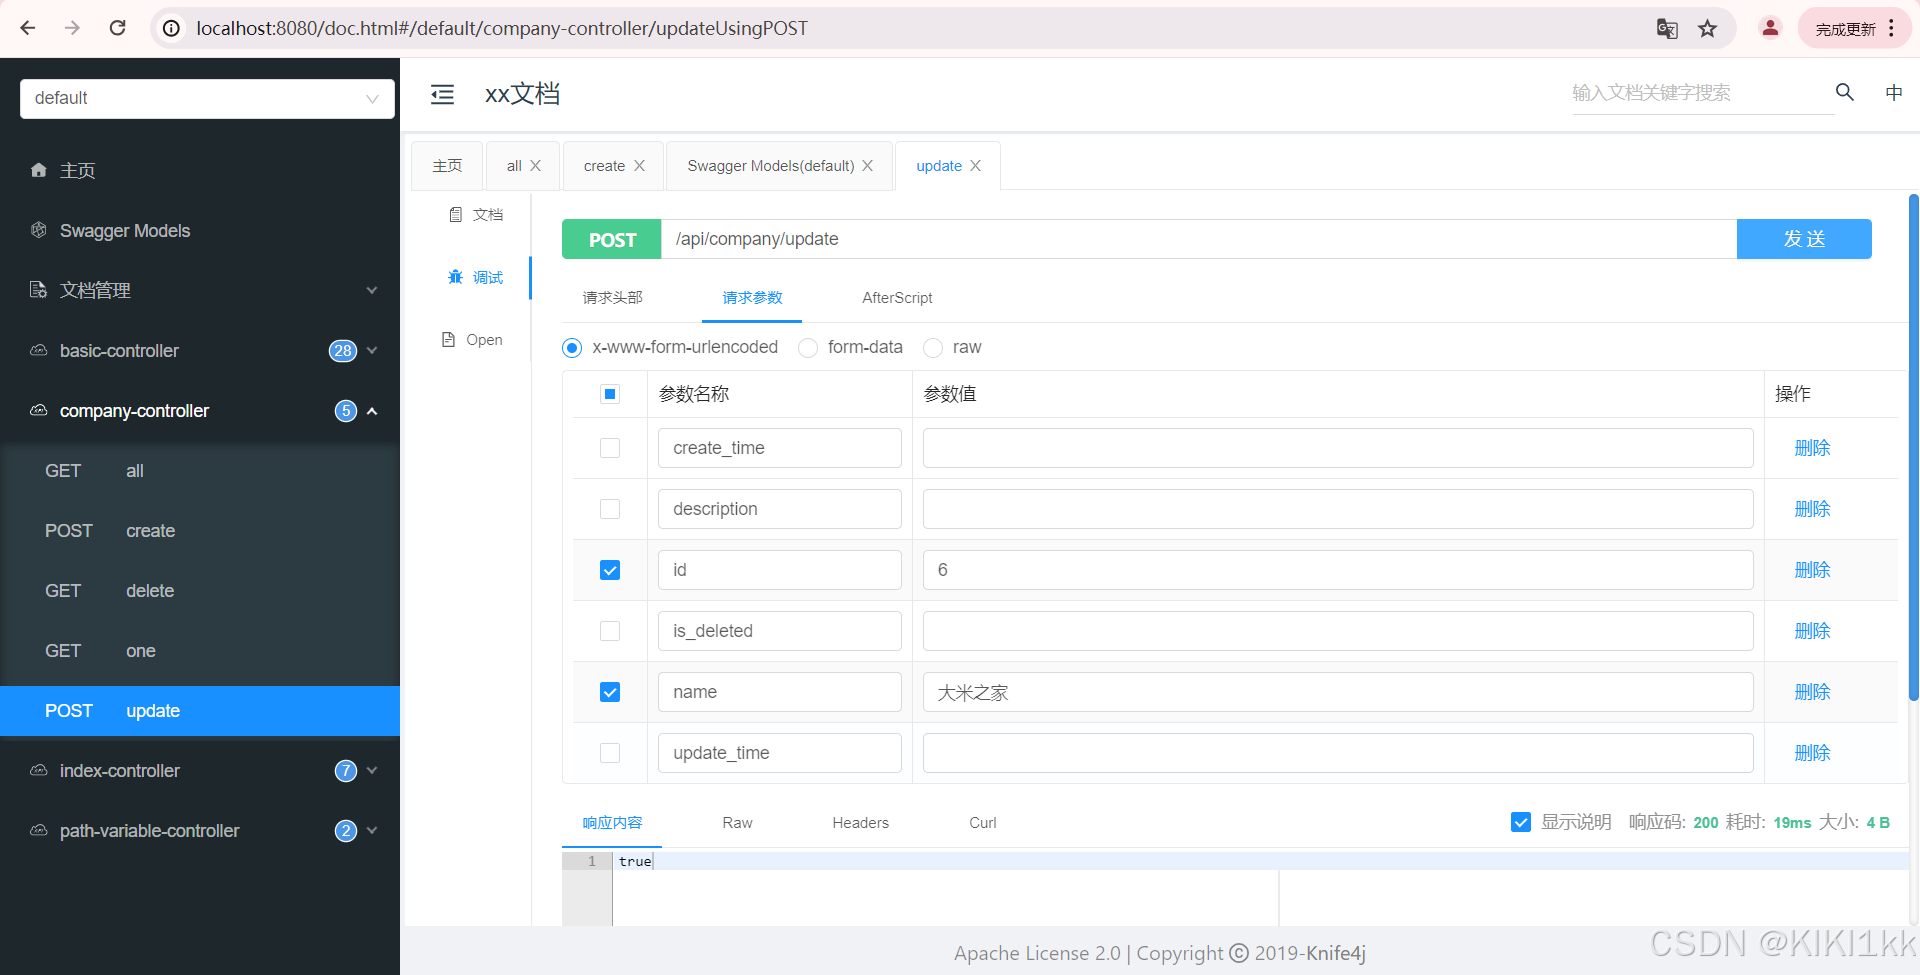Select the form-data radio button

coord(807,347)
